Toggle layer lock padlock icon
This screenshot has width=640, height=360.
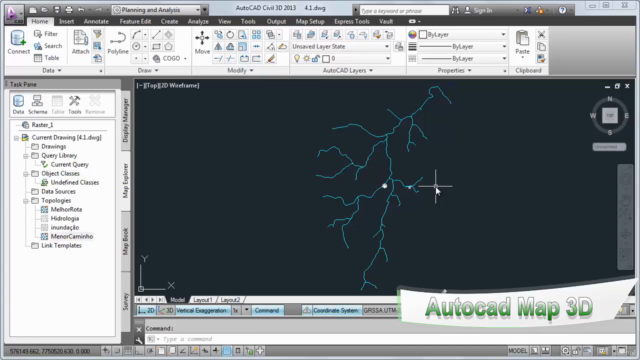[x=316, y=59]
